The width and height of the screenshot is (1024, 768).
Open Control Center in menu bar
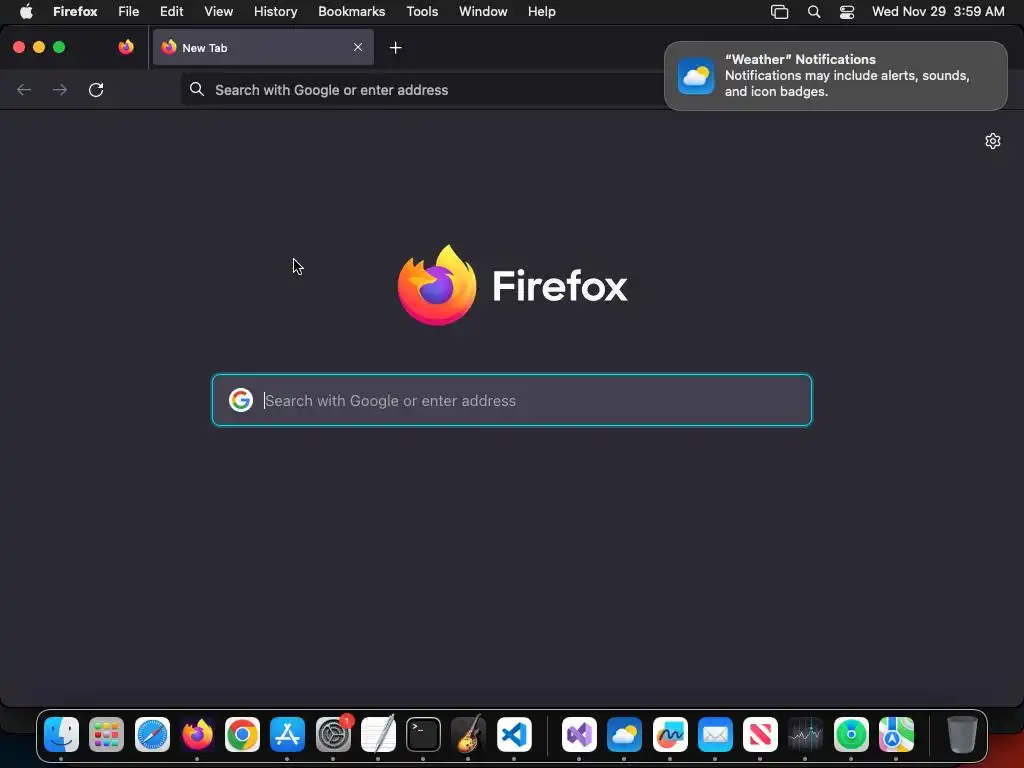click(x=847, y=12)
